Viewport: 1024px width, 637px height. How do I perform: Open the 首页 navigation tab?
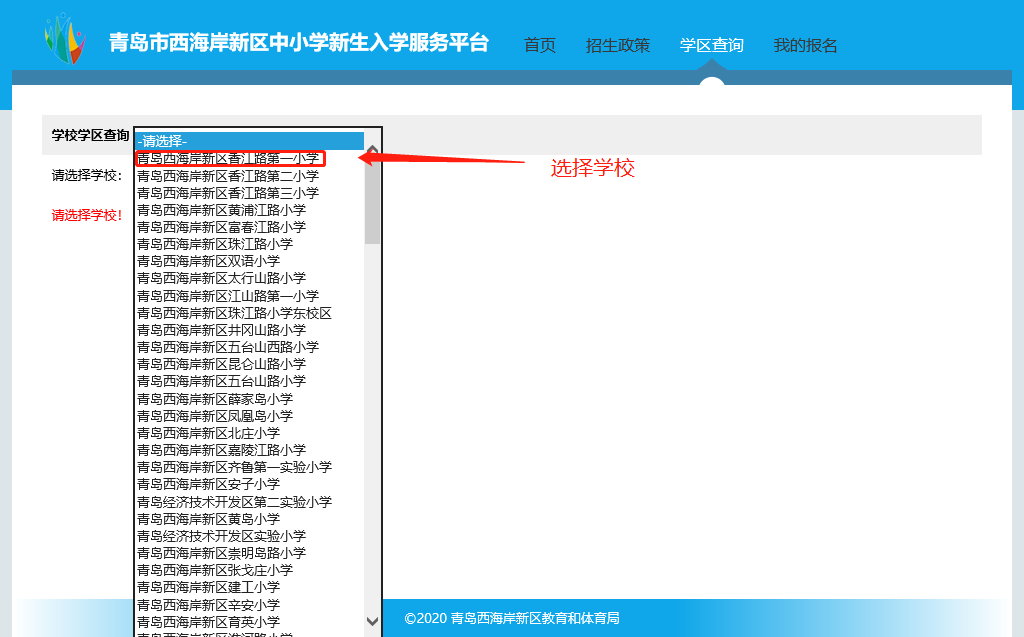coord(540,45)
